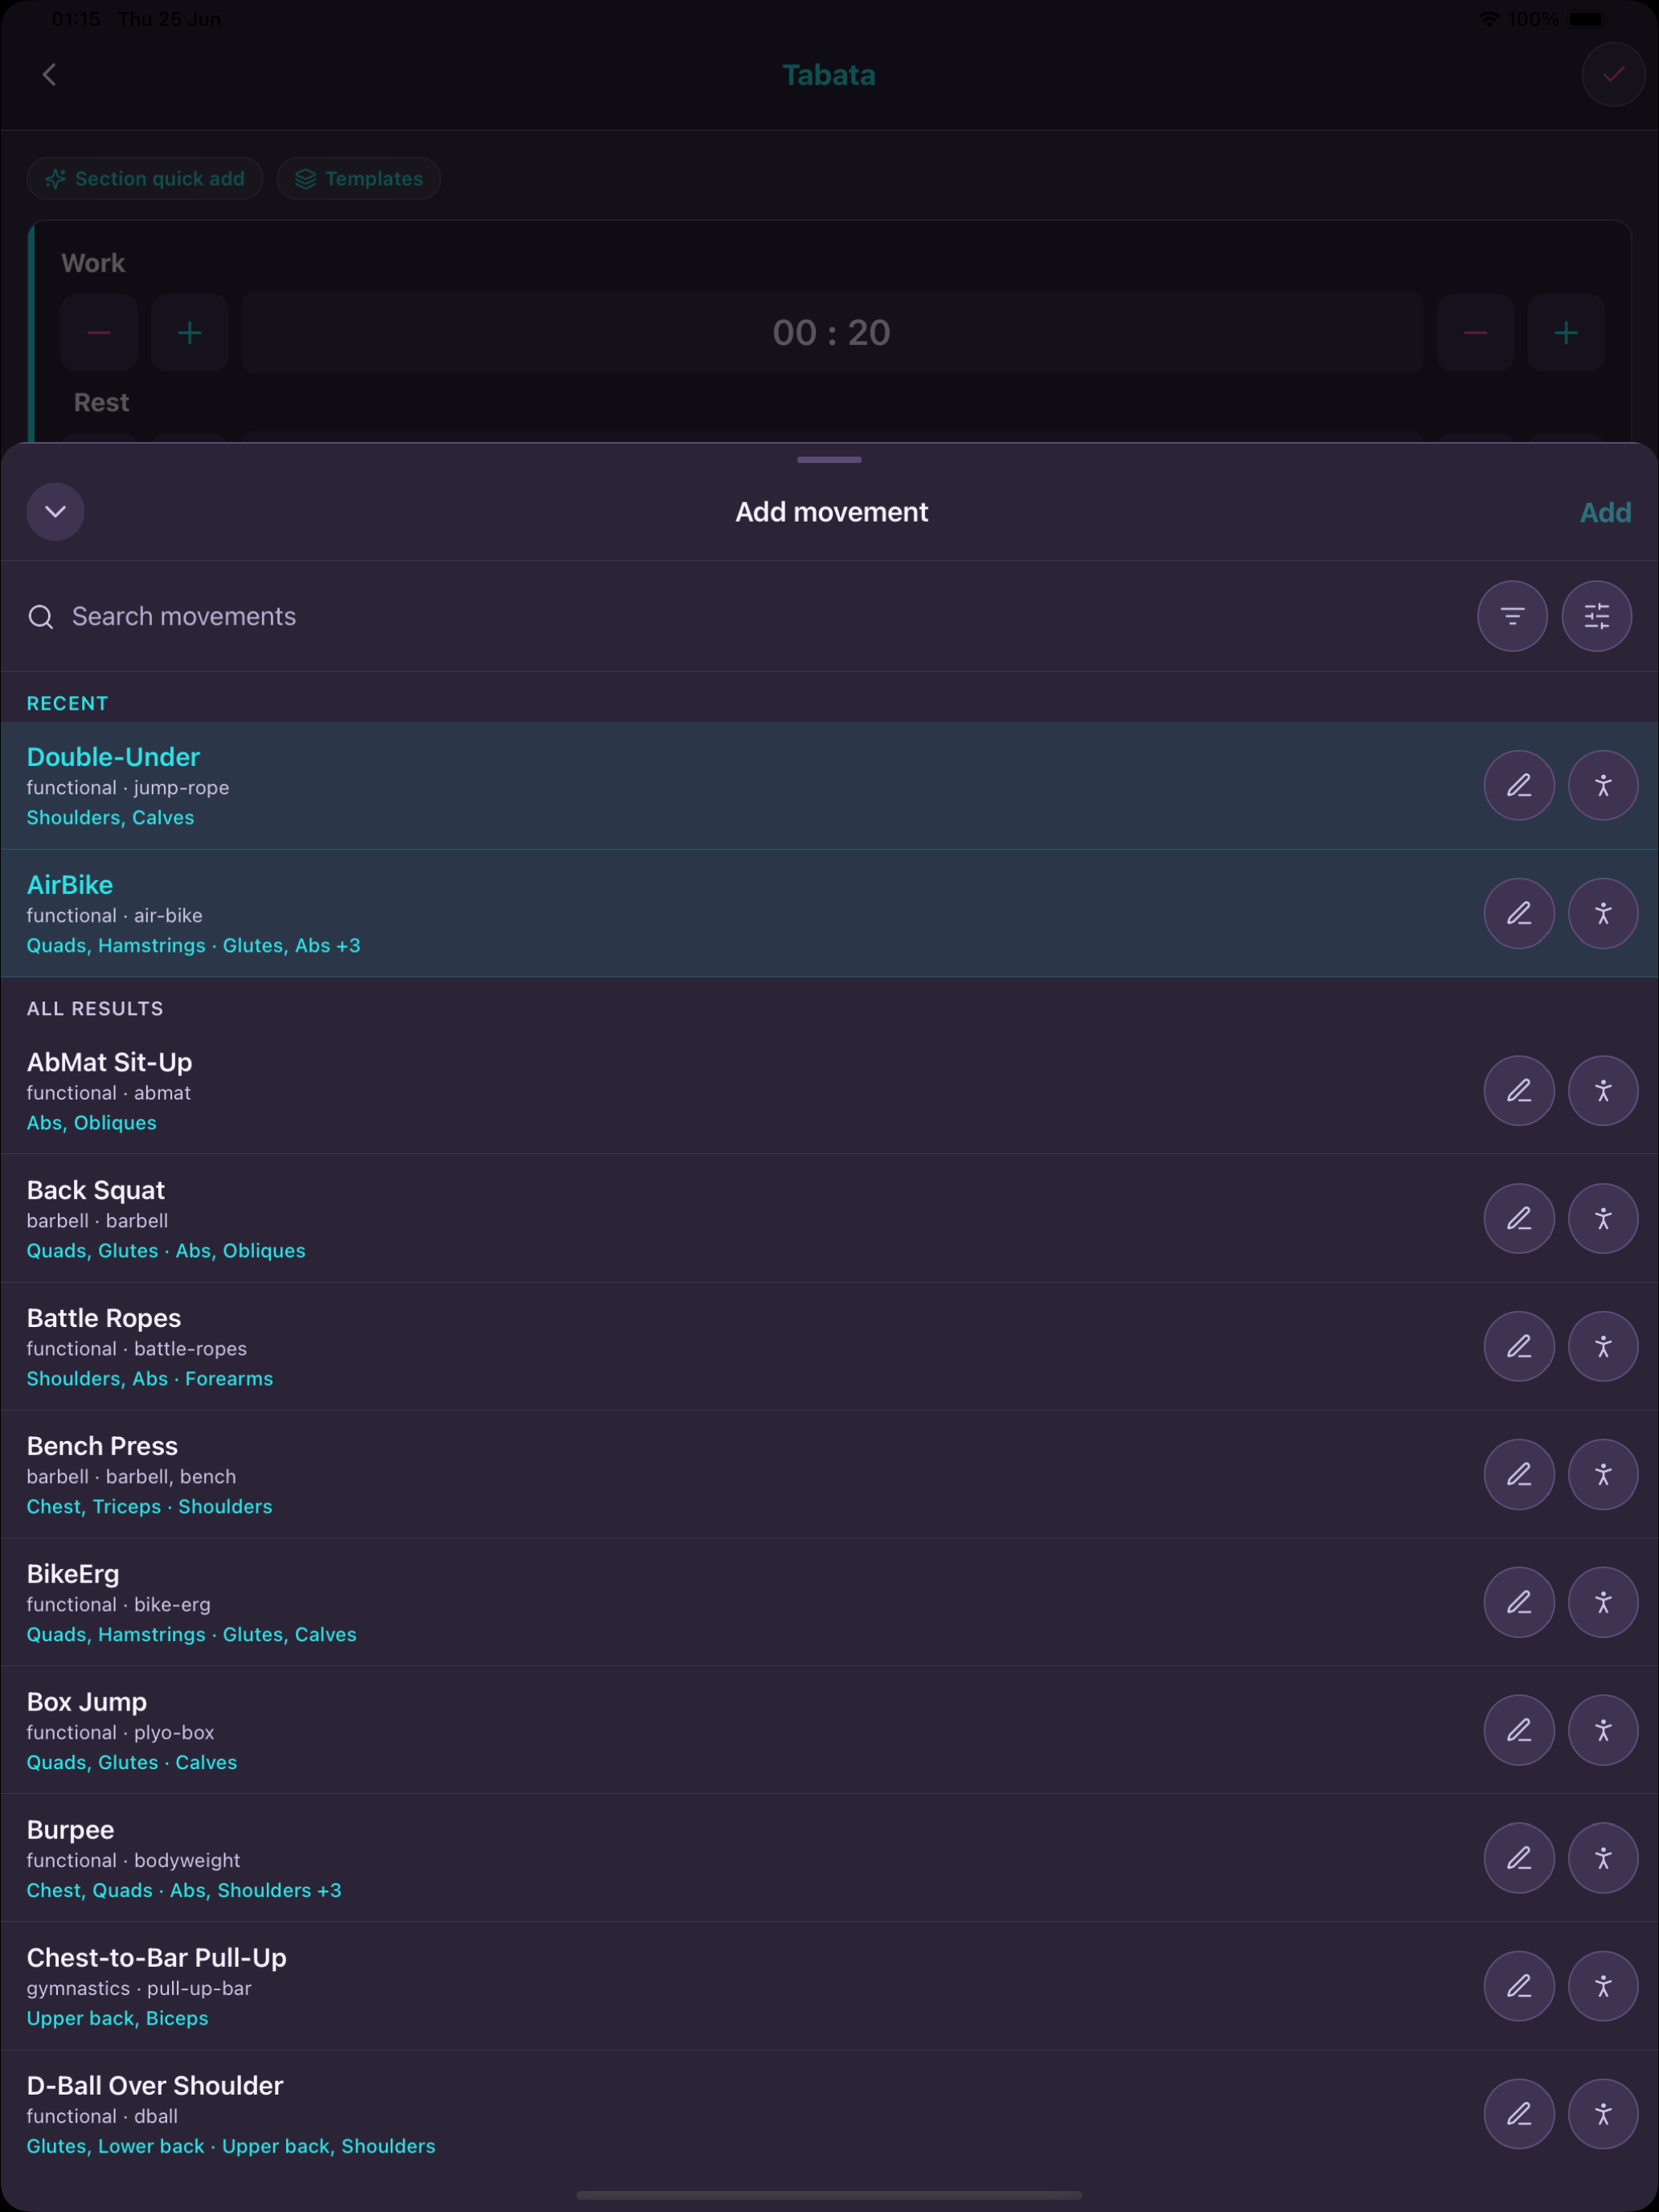This screenshot has height=2212, width=1659.
Task: Edit the AirBike movement
Action: pos(1519,913)
